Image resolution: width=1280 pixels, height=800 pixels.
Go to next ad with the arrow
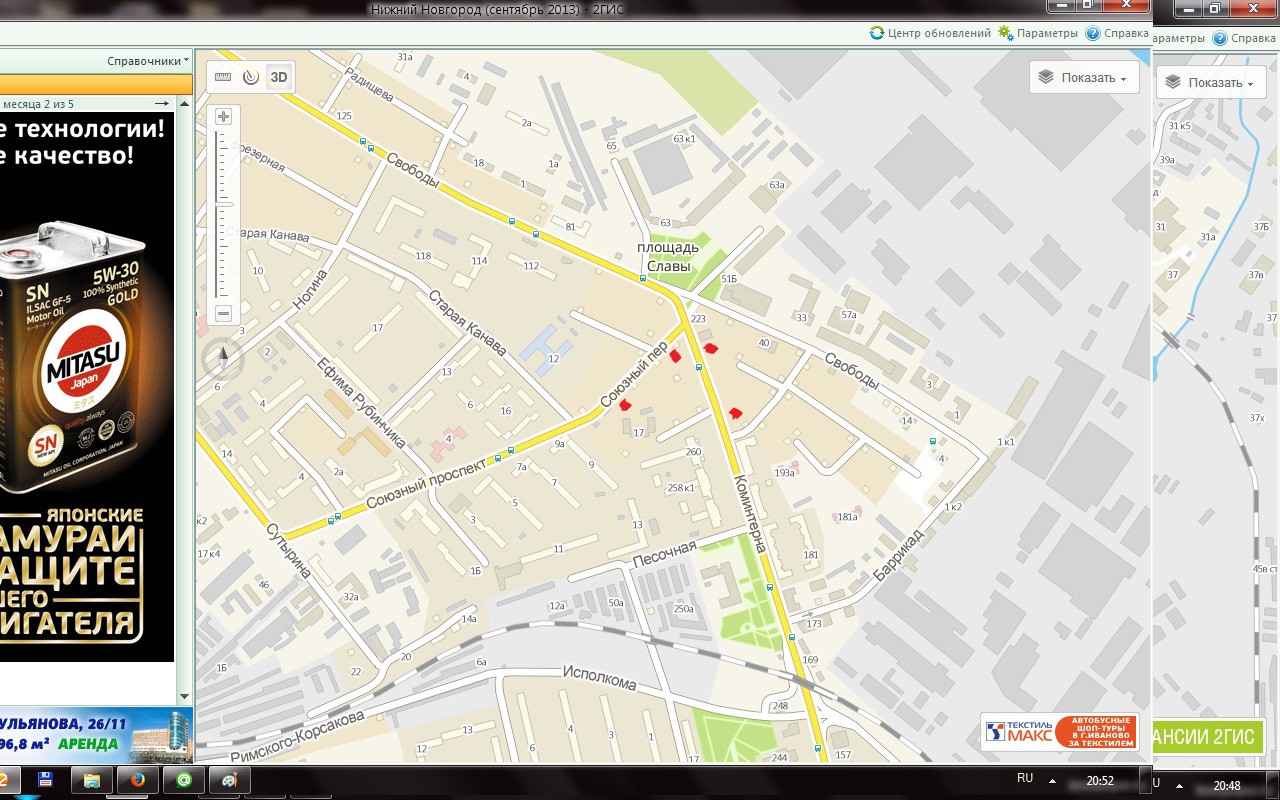coord(161,104)
